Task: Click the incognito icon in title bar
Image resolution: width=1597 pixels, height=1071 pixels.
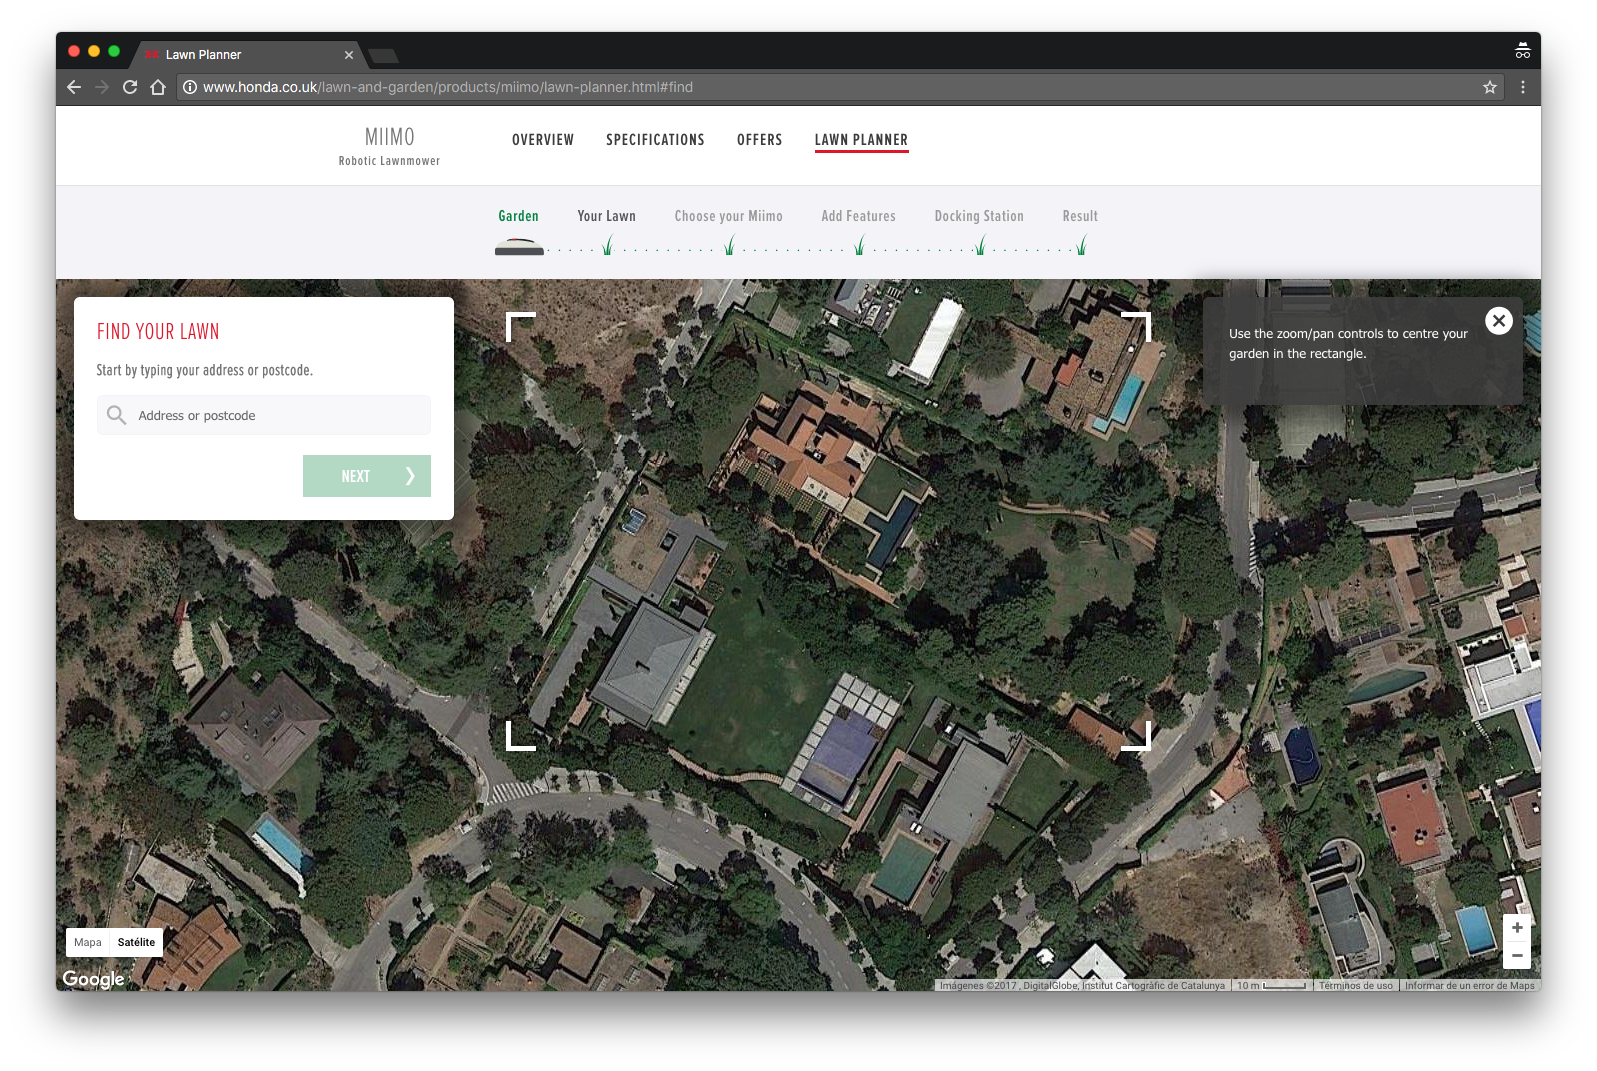Action: 1522,51
